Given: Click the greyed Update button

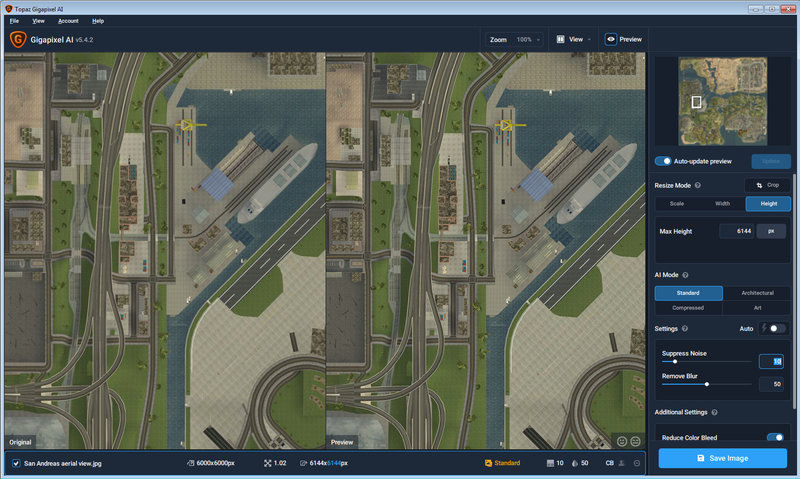Looking at the screenshot, I should pos(771,161).
